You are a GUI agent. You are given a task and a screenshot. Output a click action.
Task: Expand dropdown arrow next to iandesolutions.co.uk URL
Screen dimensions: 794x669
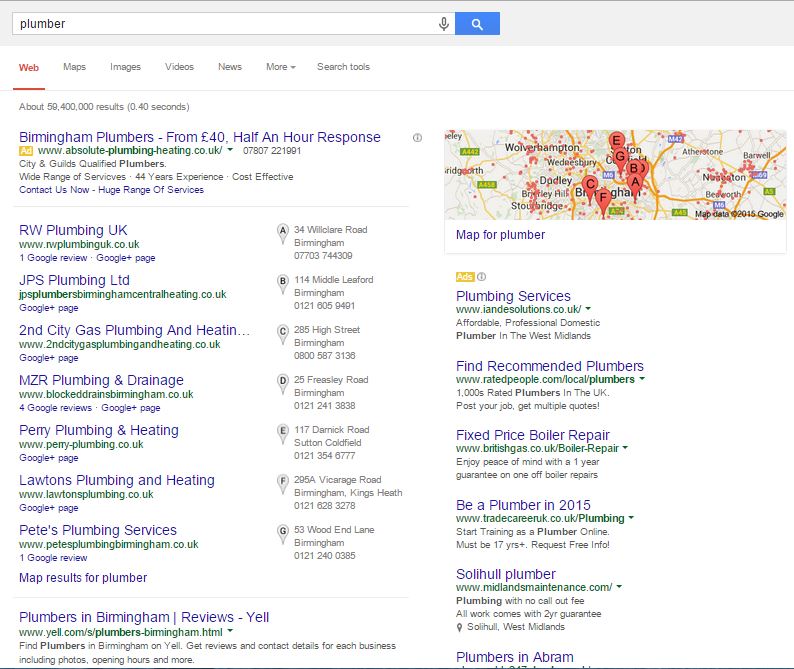(x=588, y=309)
